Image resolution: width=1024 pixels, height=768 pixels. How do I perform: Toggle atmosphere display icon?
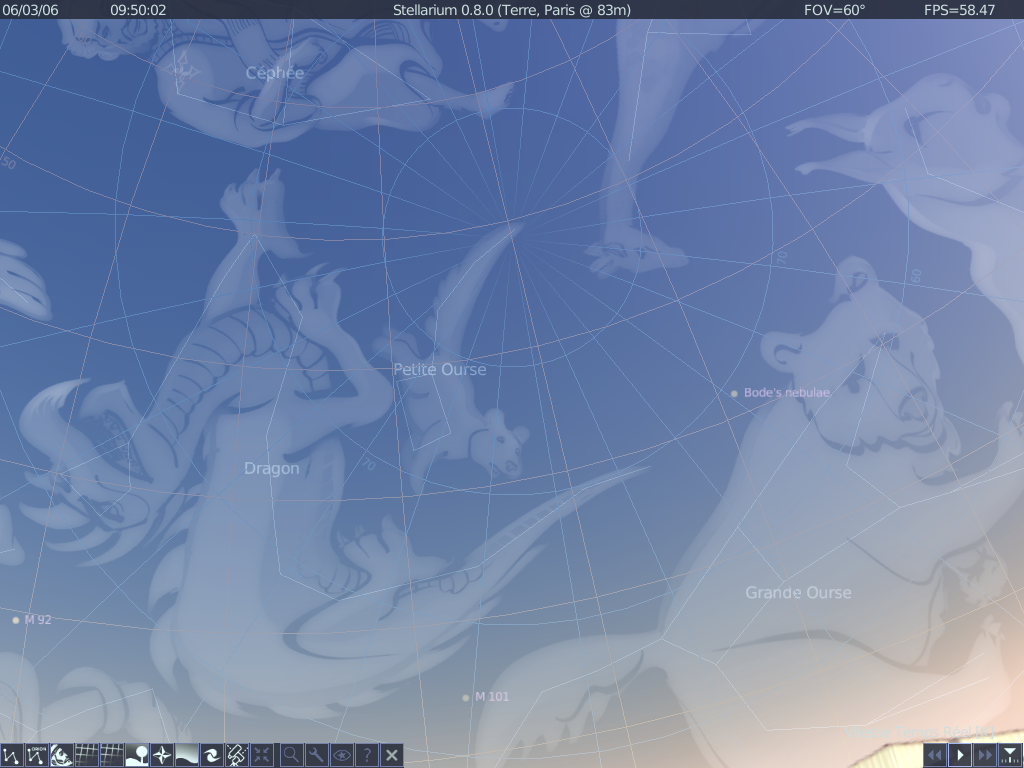186,756
